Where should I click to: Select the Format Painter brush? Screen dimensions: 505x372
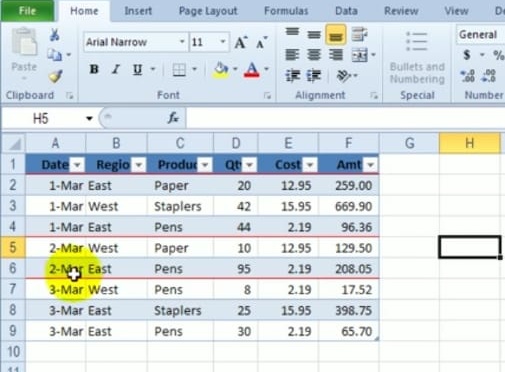pos(55,76)
